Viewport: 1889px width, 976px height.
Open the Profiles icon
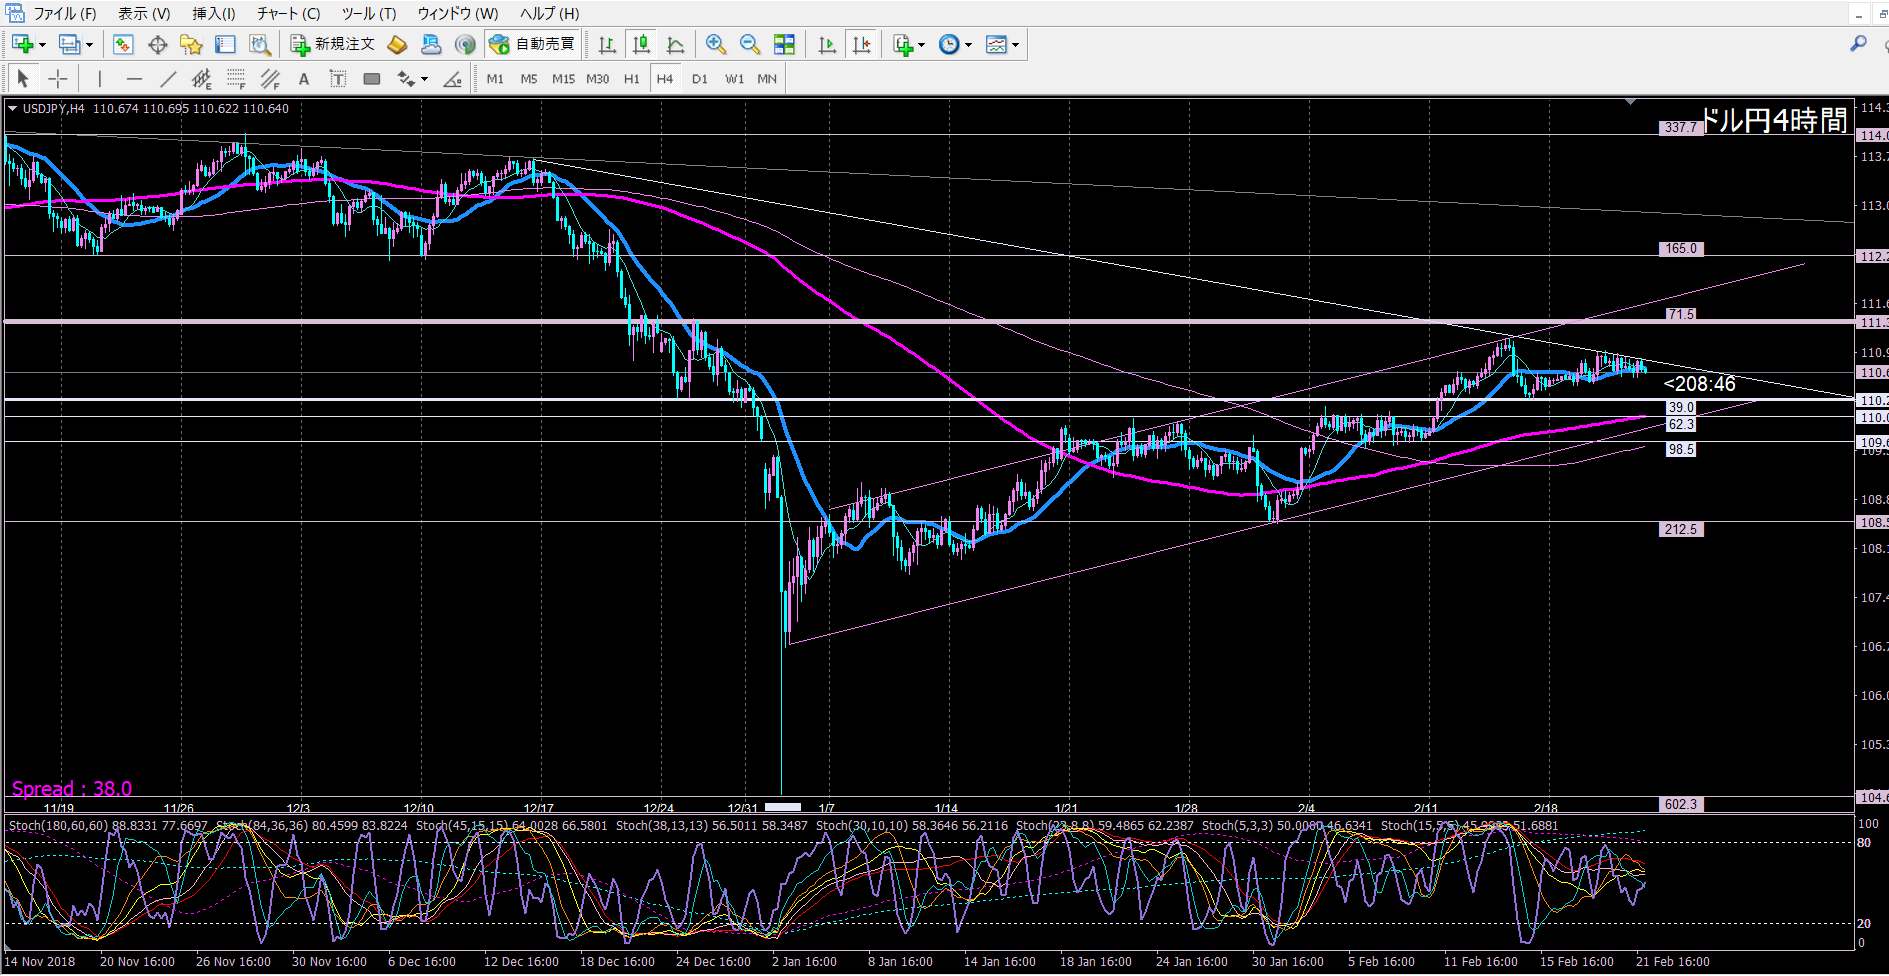coord(69,44)
